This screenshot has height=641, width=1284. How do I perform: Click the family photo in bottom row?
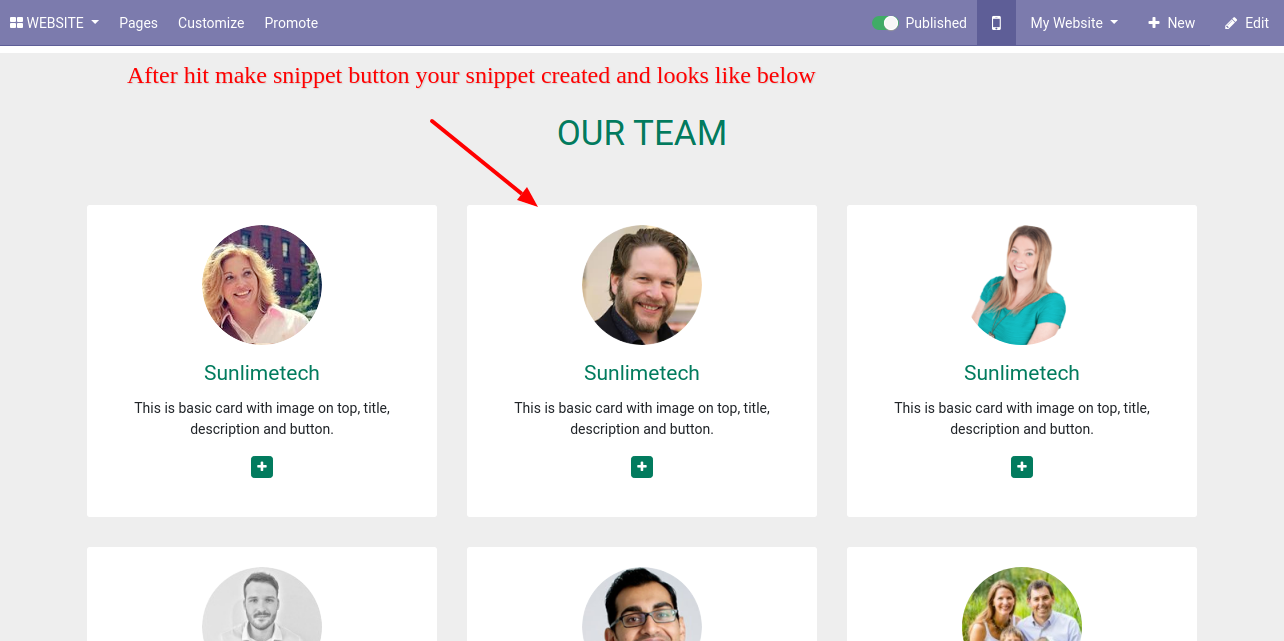click(1022, 604)
